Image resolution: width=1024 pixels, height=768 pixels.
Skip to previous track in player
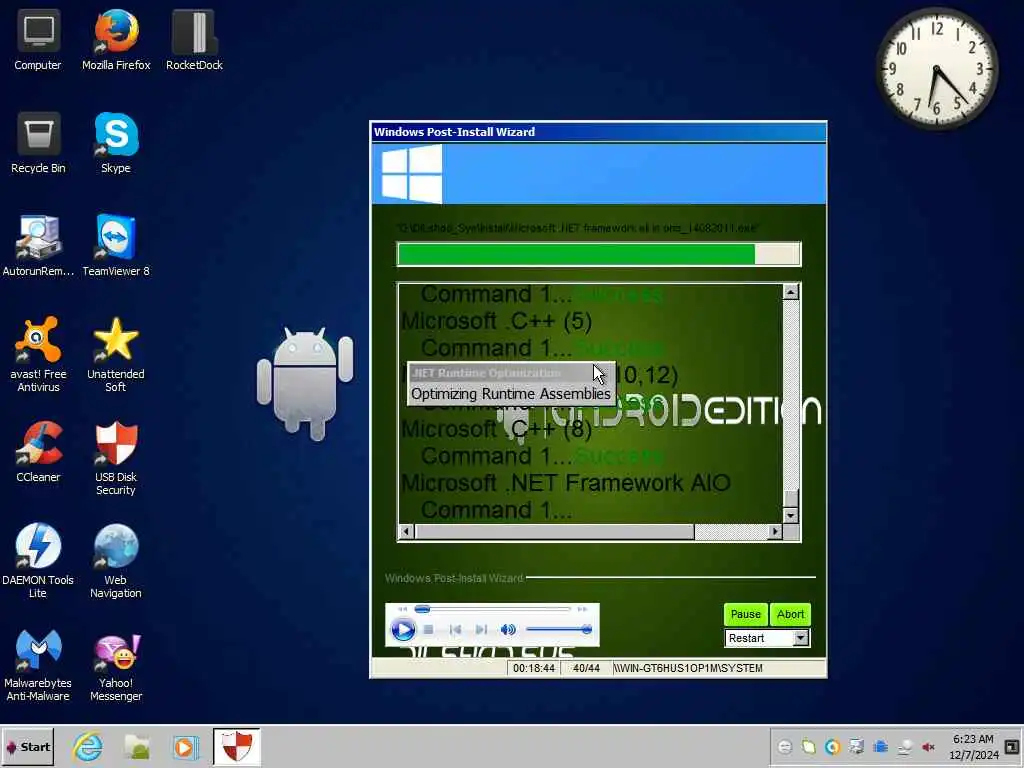point(455,630)
